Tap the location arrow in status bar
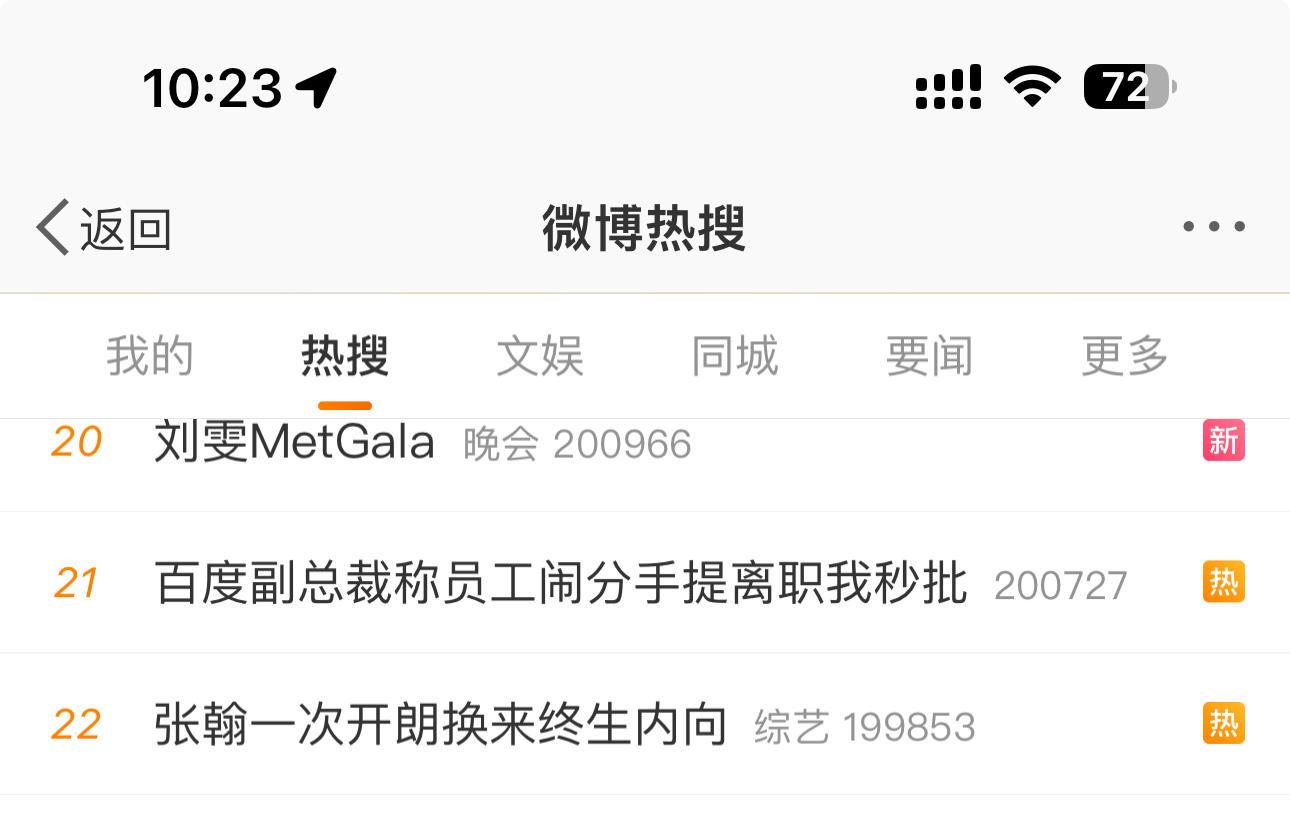Screen dimensions: 1290x815 click(317, 88)
